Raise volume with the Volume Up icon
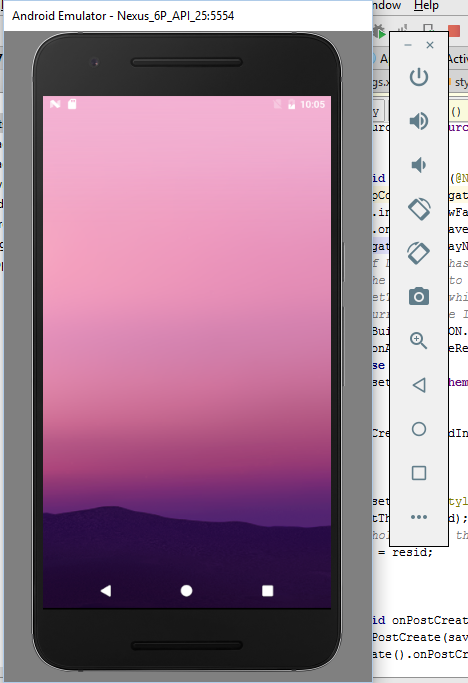This screenshot has height=683, width=468. [x=419, y=121]
